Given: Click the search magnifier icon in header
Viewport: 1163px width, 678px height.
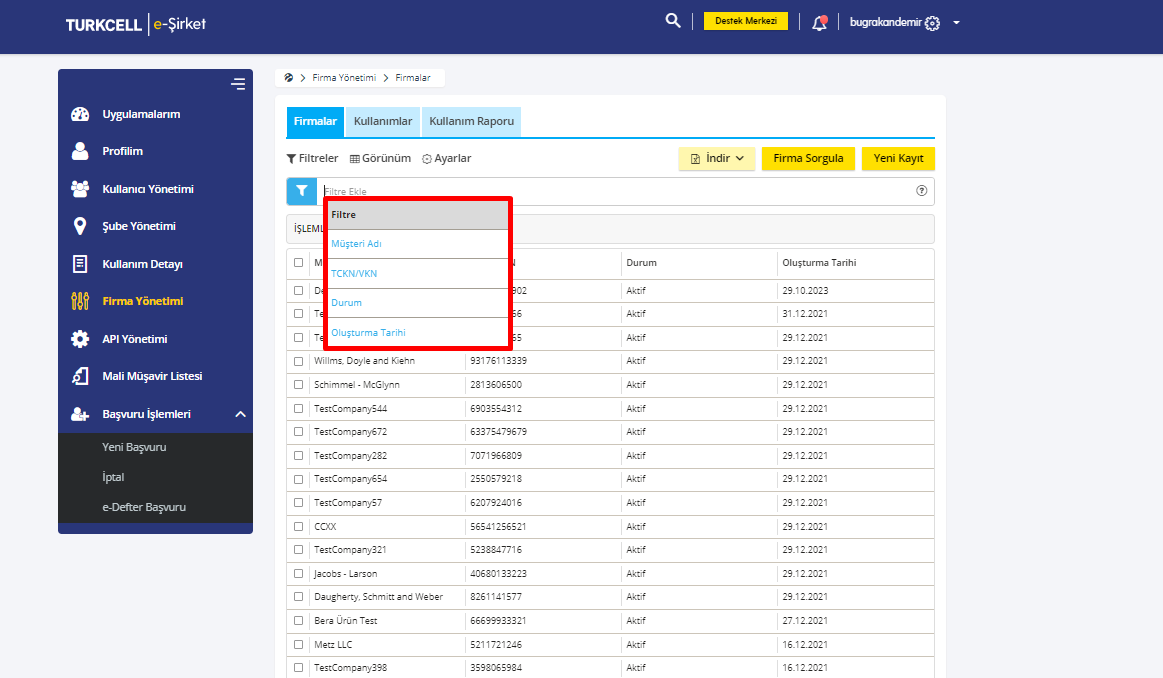Looking at the screenshot, I should (x=673, y=21).
